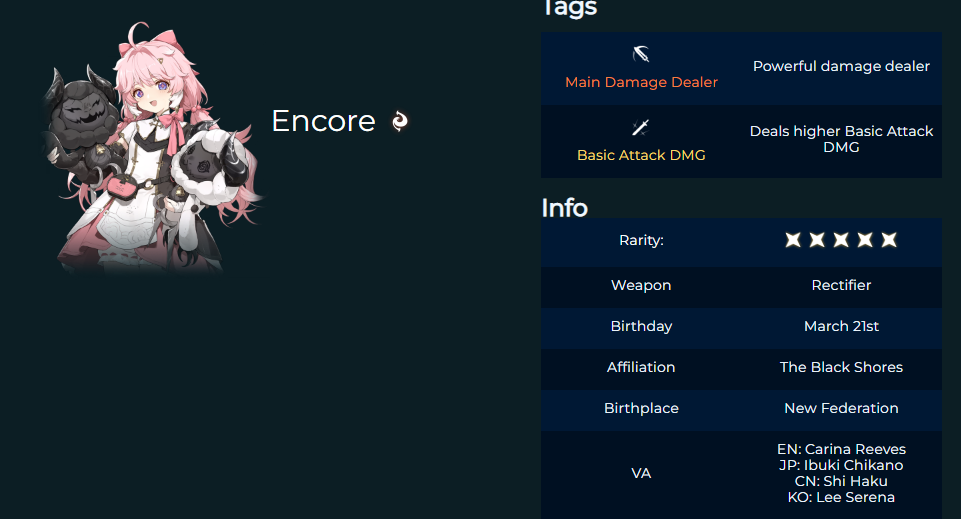The height and width of the screenshot is (519, 961).
Task: Click The Black Shores affiliation value
Action: 841,367
